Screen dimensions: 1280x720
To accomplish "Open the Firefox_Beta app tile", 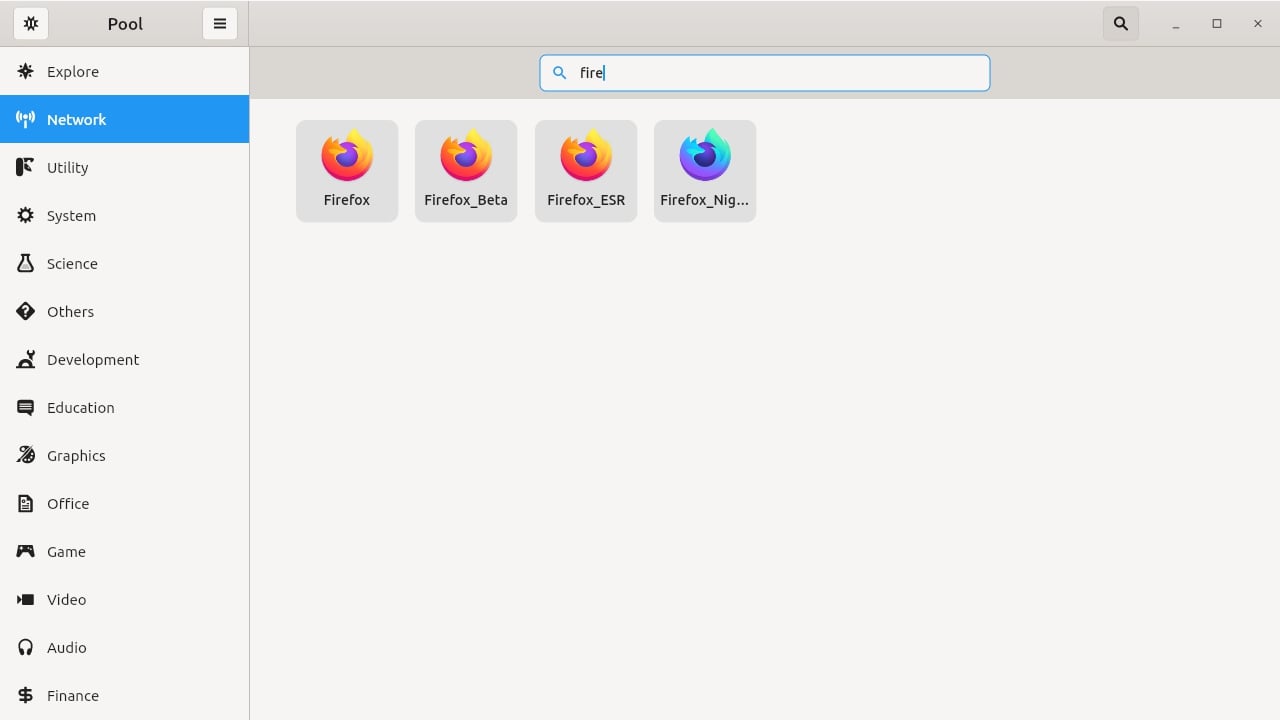I will (x=466, y=171).
